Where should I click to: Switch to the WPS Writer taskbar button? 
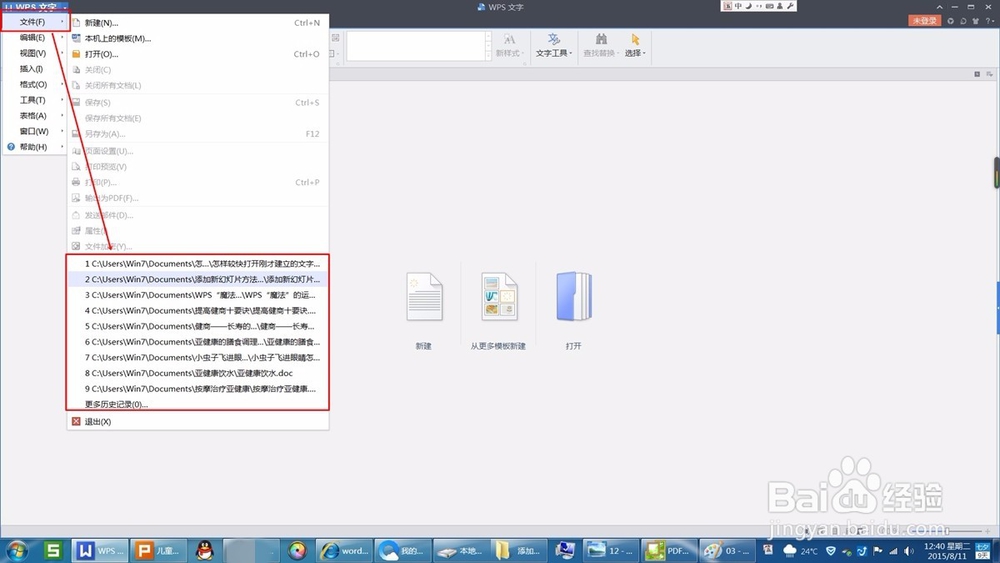pos(99,550)
